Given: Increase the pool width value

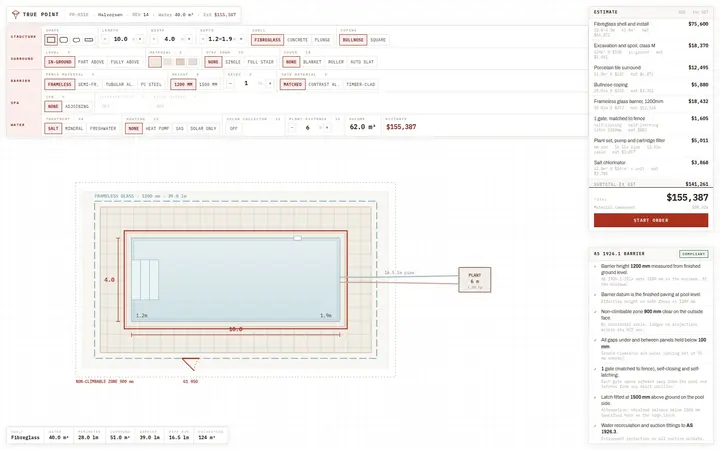Looking at the screenshot, I should 189,39.
